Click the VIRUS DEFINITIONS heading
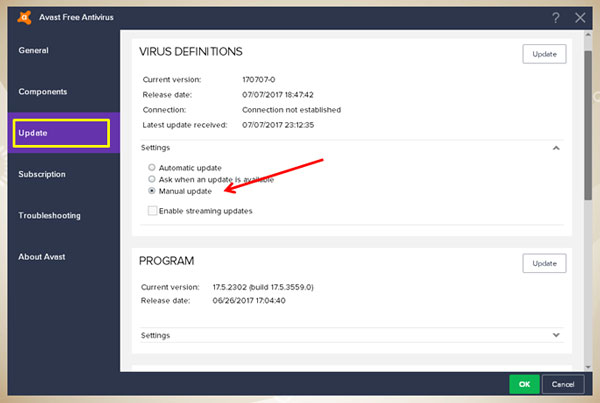The height and width of the screenshot is (403, 600). pos(191,52)
